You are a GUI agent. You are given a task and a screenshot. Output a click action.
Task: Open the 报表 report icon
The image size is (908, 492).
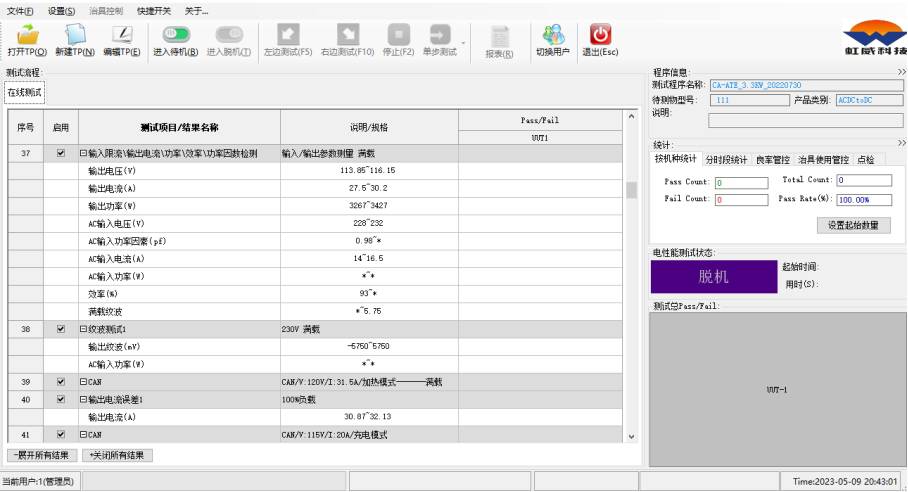tap(499, 37)
